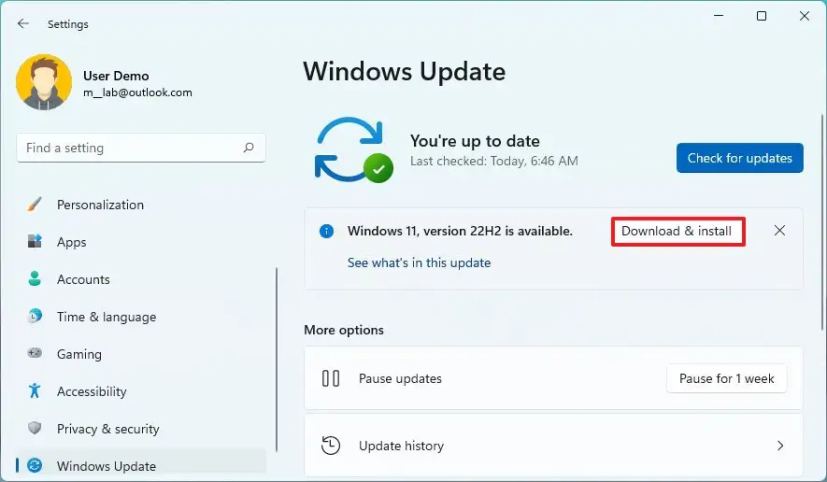Viewport: 827px width, 482px height.
Task: Click the blue info icon beside 22H2 notice
Action: click(x=326, y=231)
